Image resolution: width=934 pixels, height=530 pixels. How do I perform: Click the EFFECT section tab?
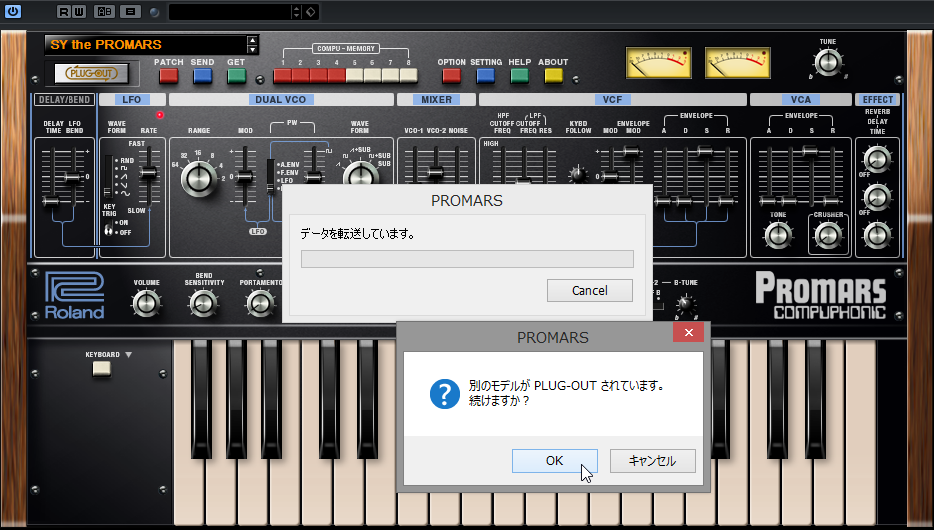[878, 99]
